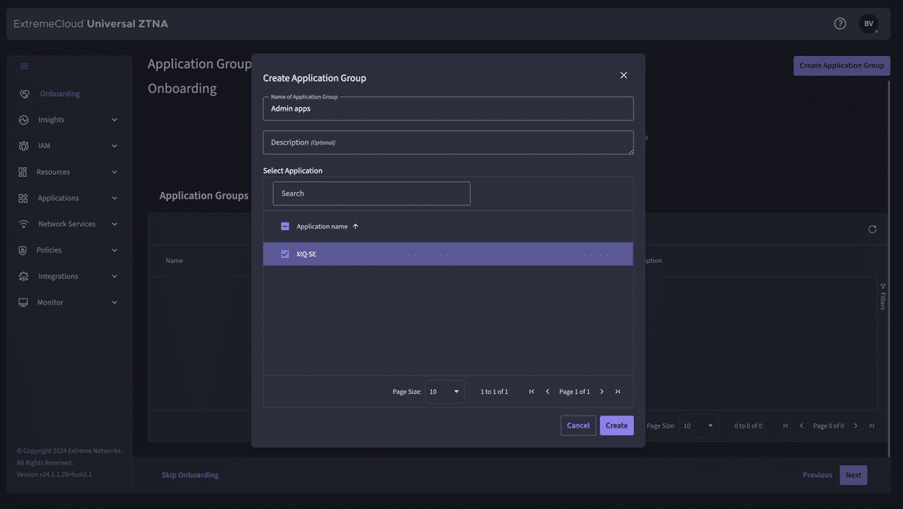903x509 pixels.
Task: Close the Create Application Group dialog
Action: [623, 76]
